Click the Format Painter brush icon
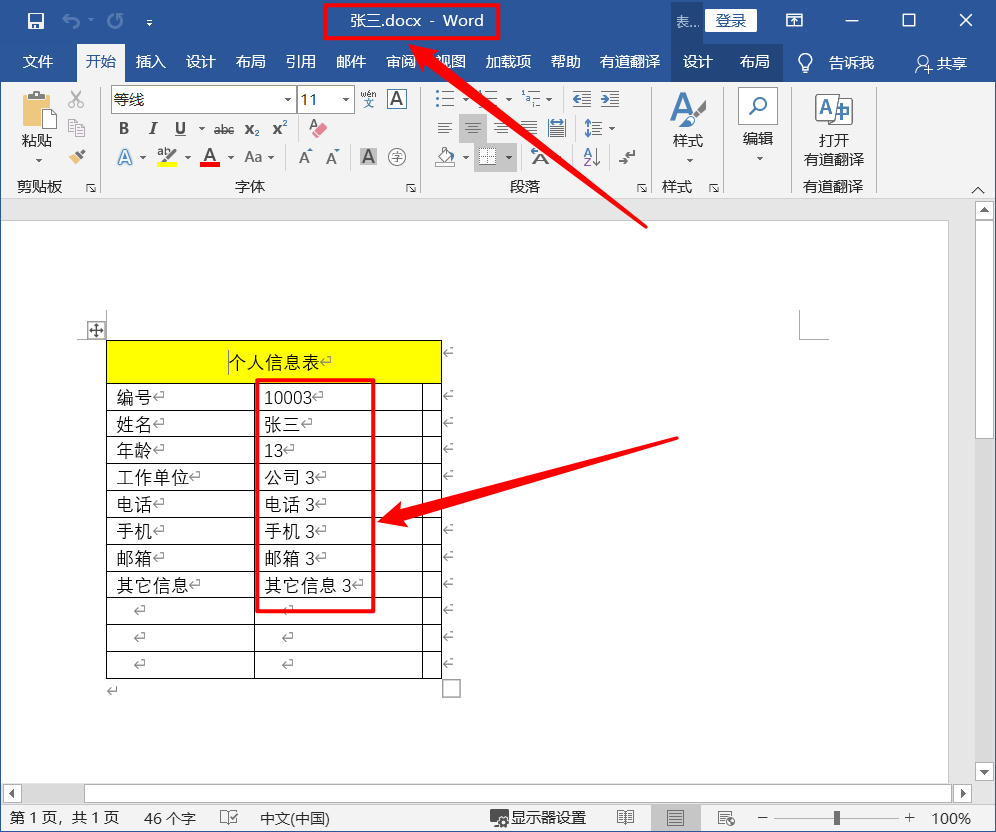This screenshot has width=996, height=832. click(x=77, y=156)
